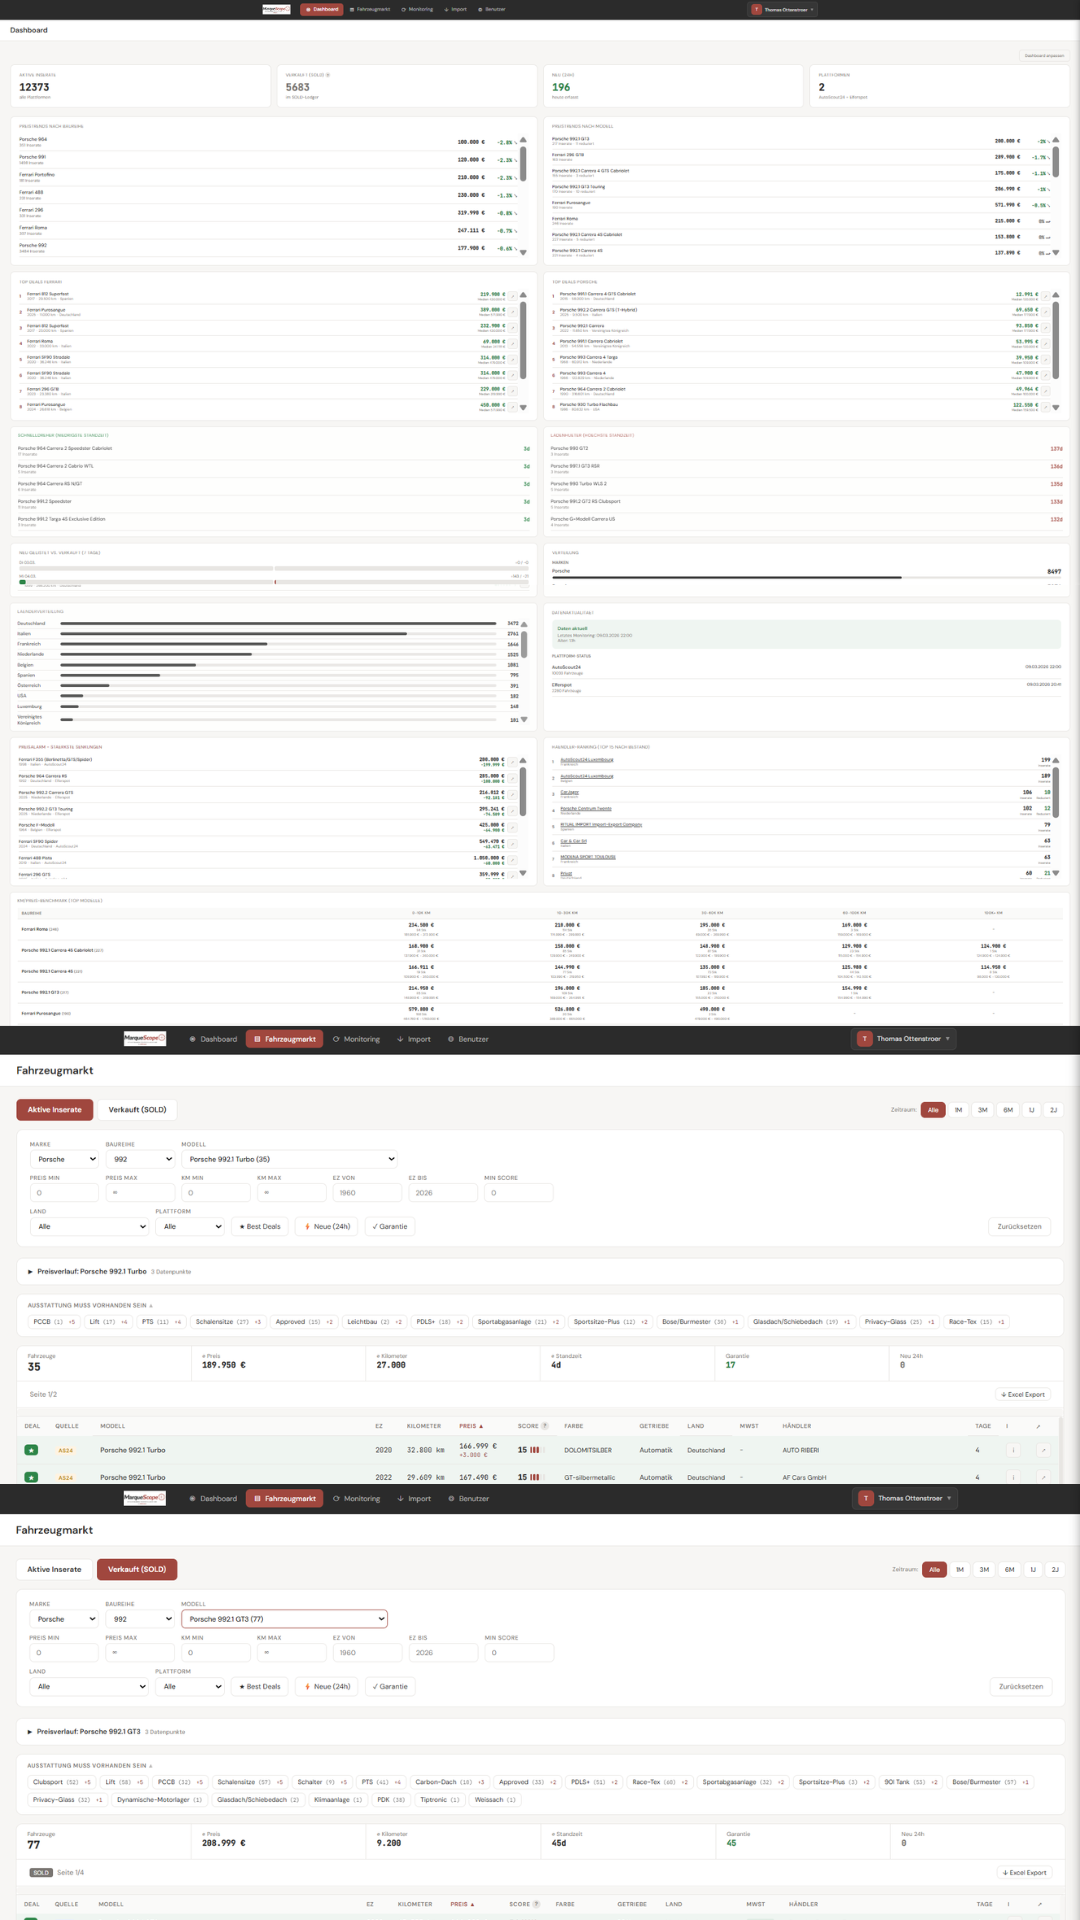1080x1920 pixels.
Task: Click the MarqueScope logo above the 992.1 Turbo filters
Action: [x=145, y=1039]
